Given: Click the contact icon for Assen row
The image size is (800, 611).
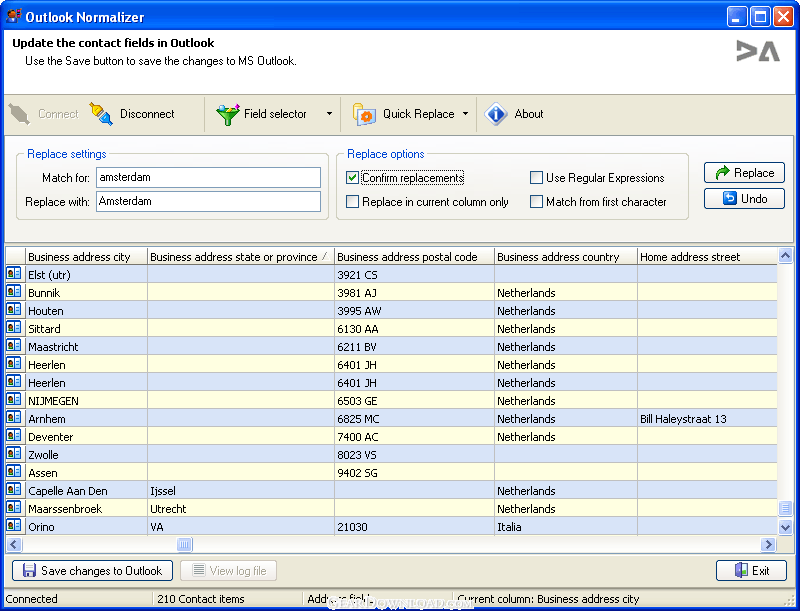Looking at the screenshot, I should click(x=14, y=471).
